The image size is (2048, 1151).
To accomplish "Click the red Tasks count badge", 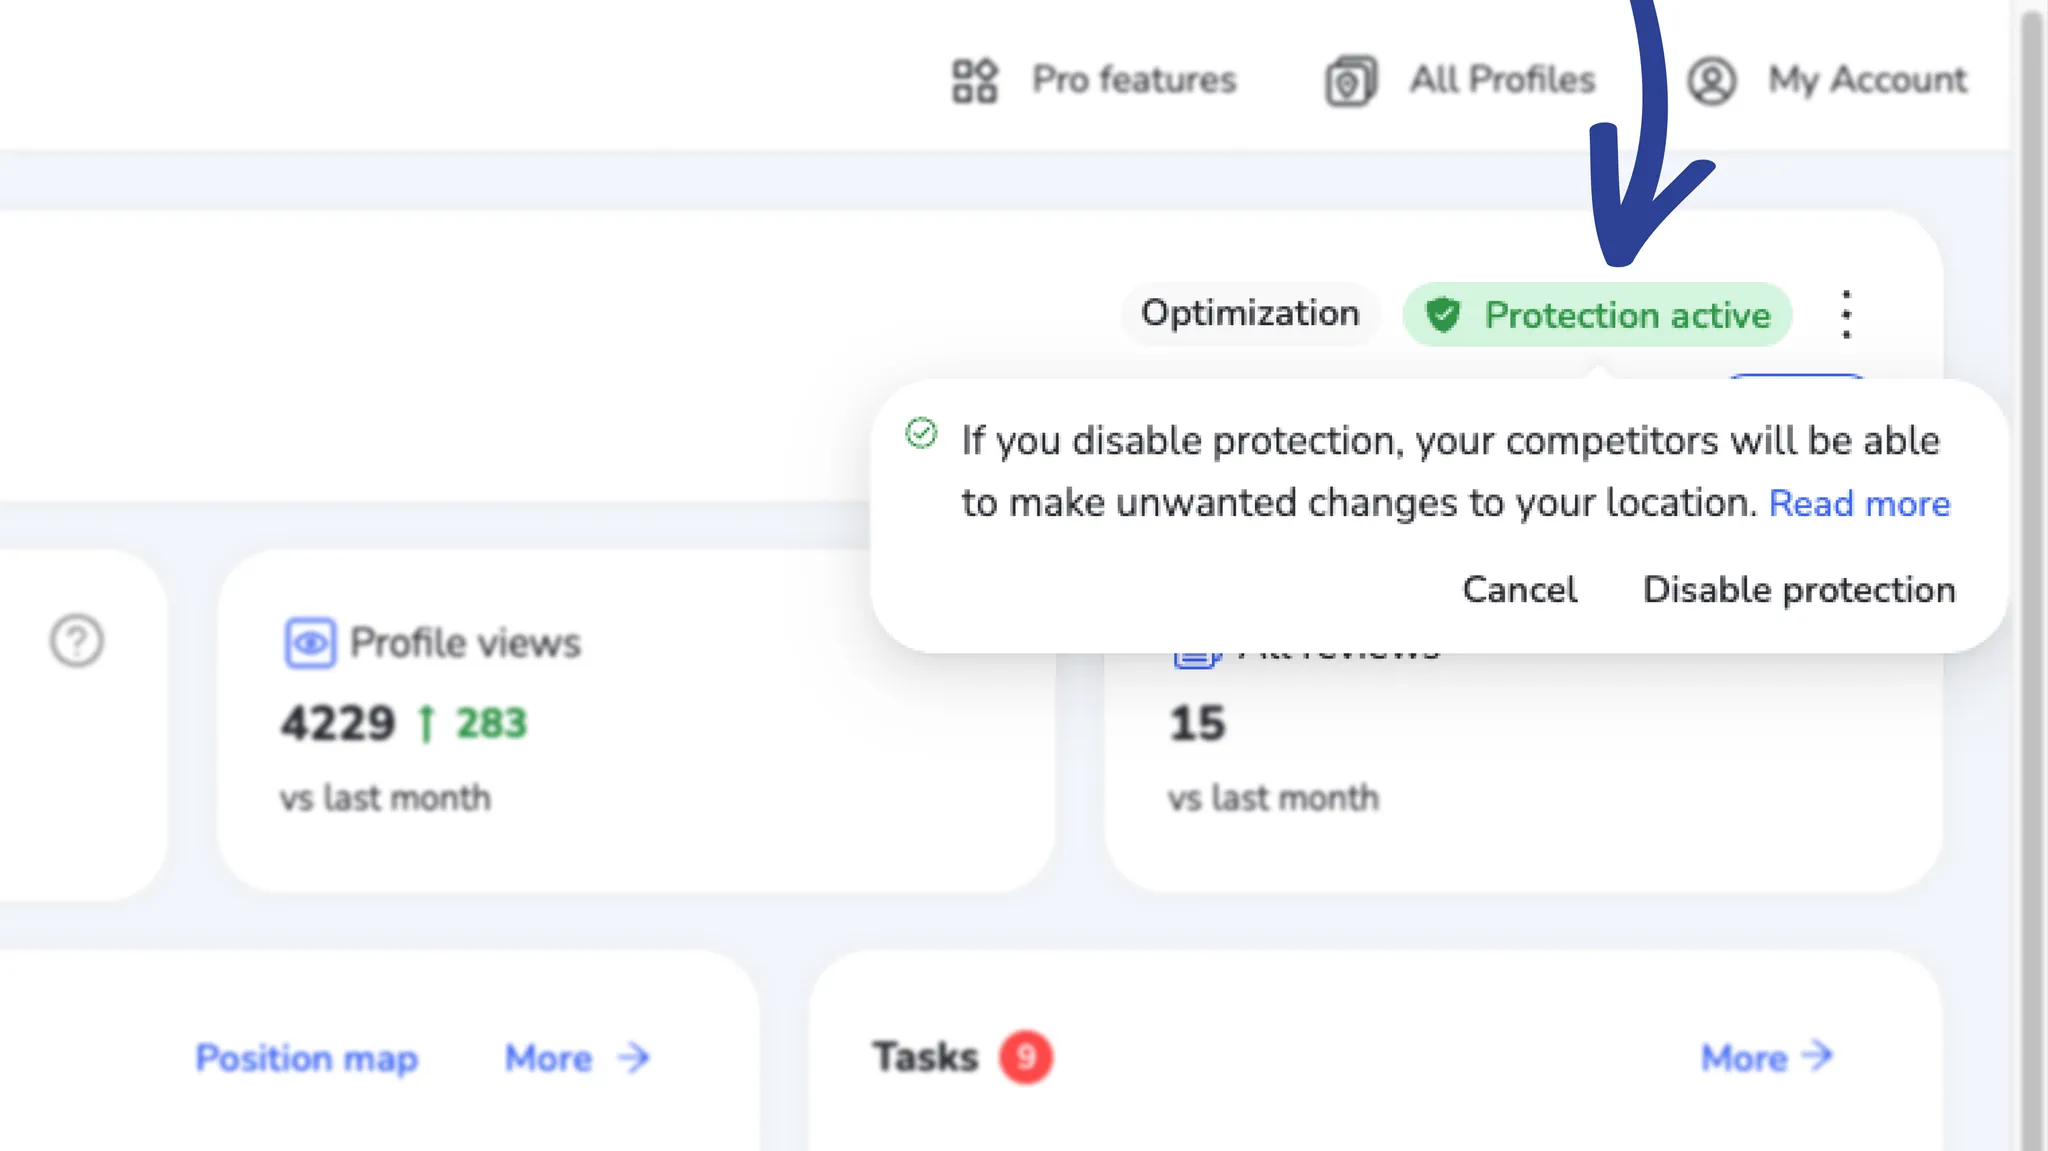I will [x=1025, y=1057].
